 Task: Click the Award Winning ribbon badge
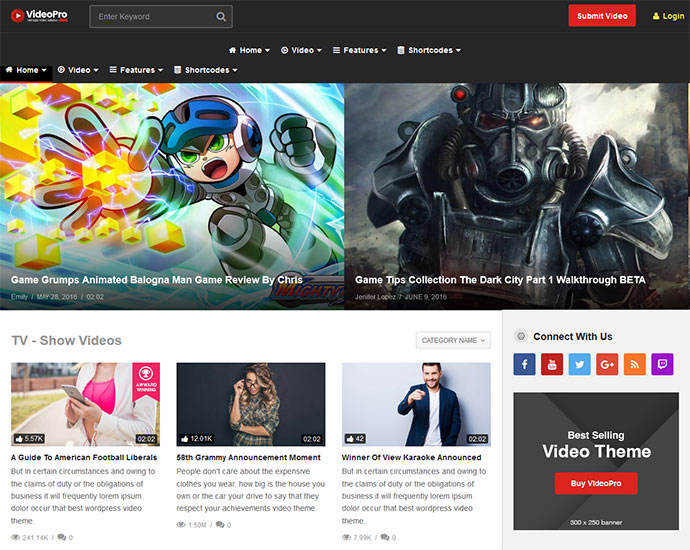[146, 381]
